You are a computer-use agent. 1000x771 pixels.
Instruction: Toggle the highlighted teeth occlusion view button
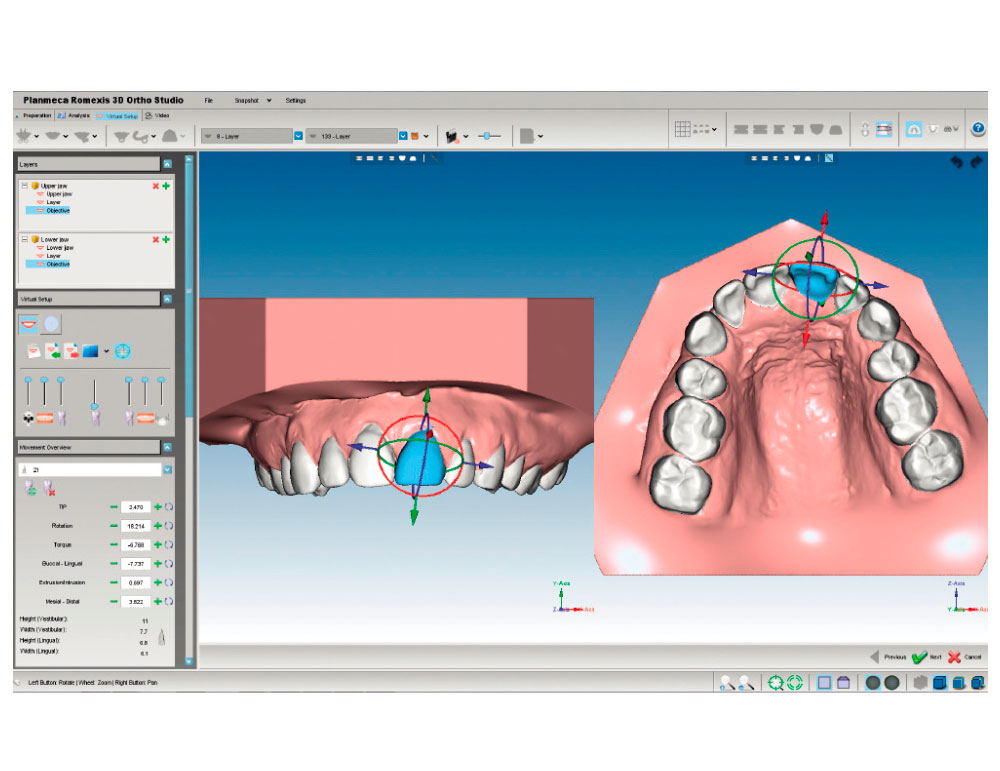point(884,129)
